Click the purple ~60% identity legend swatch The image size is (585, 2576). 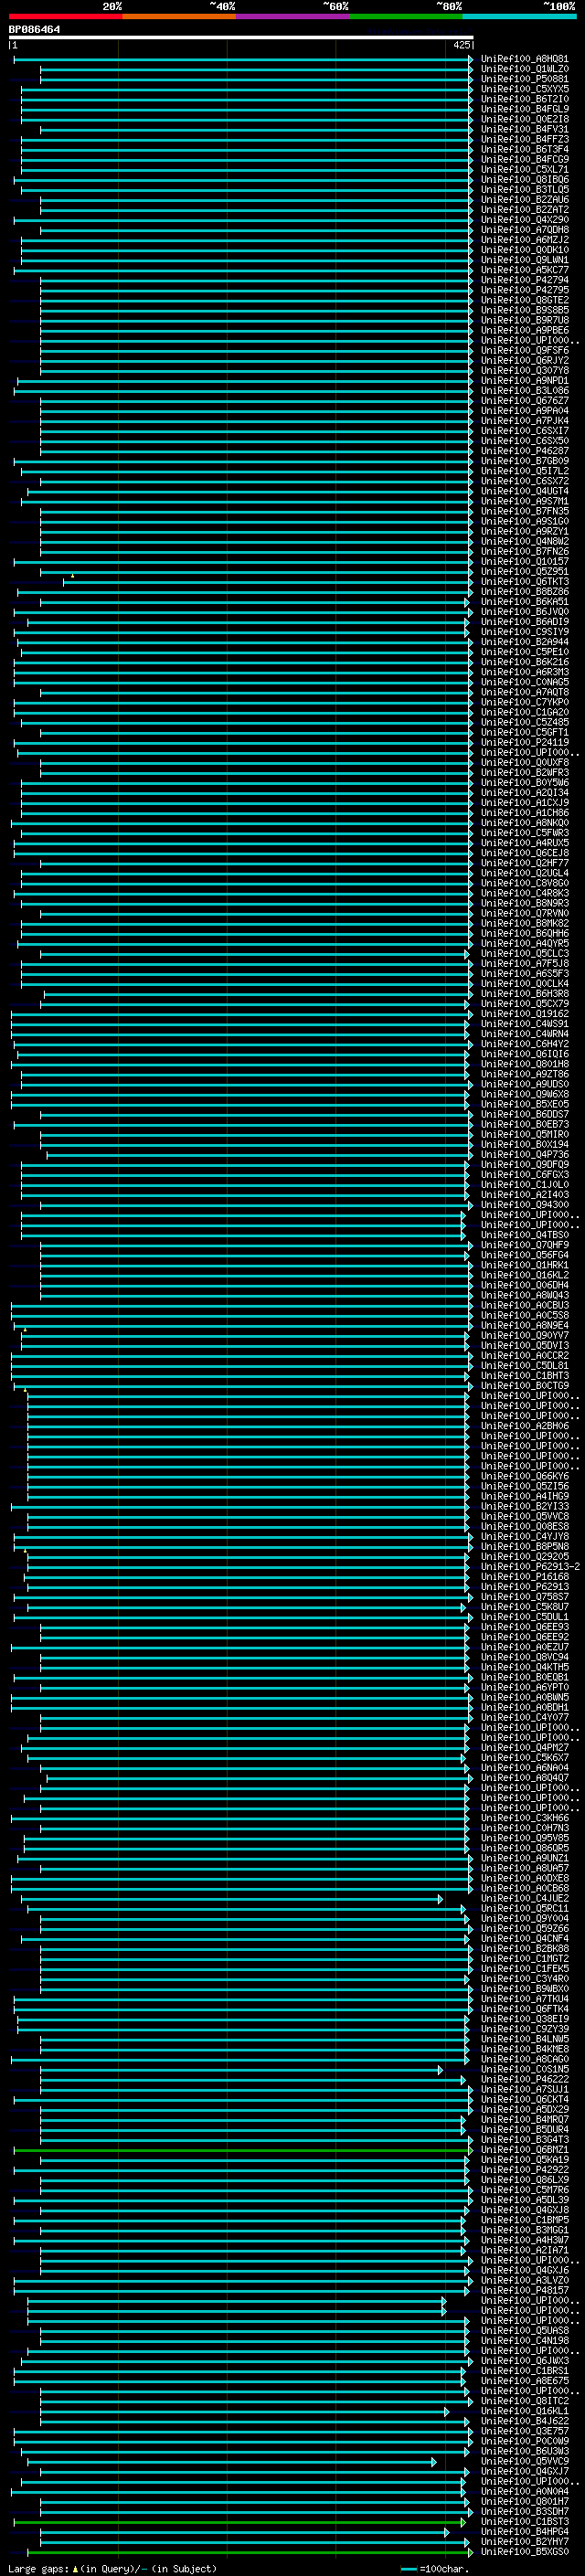pos(293,16)
